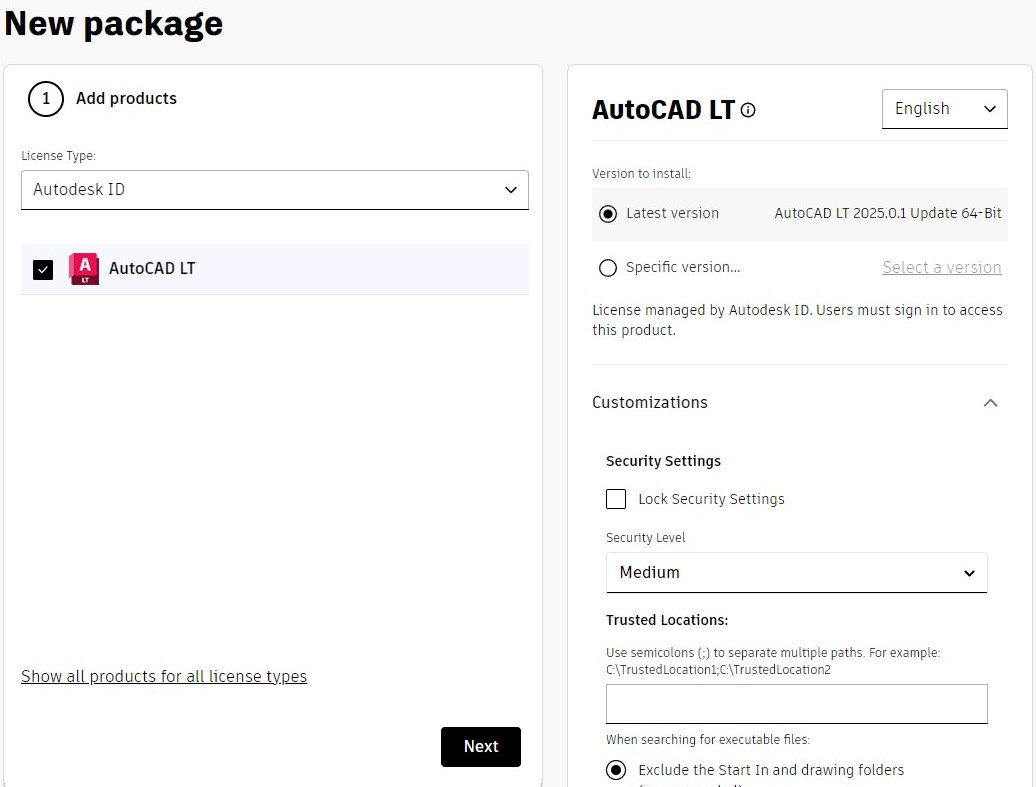Image resolution: width=1036 pixels, height=787 pixels.
Task: Click the Next button
Action: click(x=481, y=747)
